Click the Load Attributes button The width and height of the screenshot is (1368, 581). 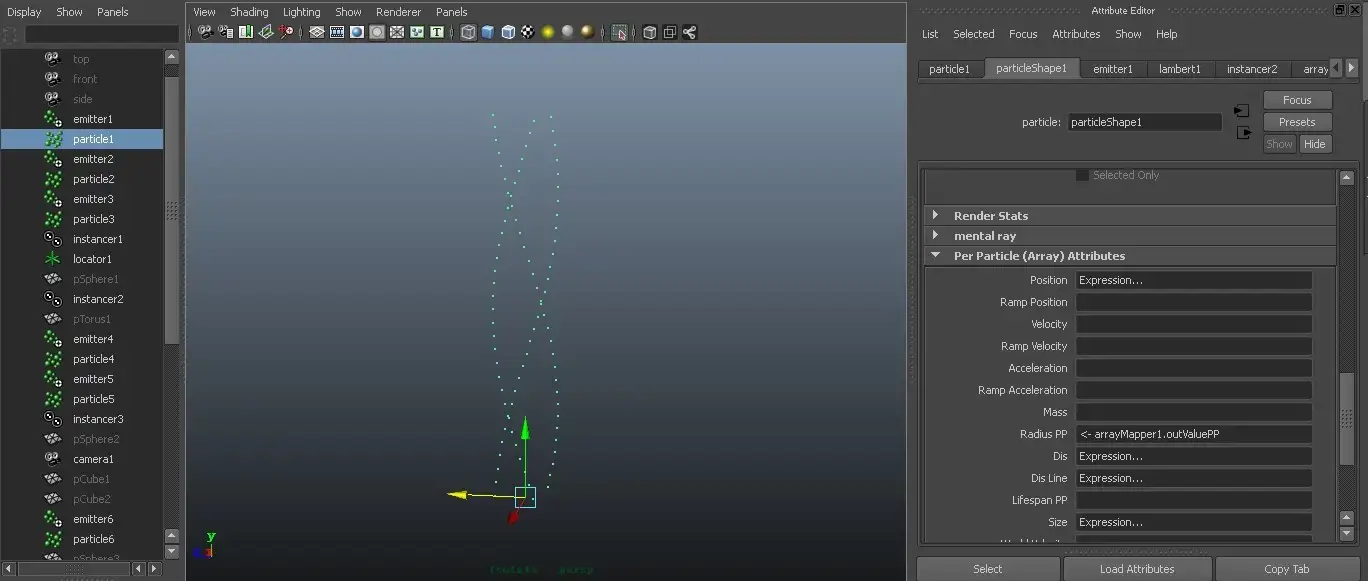coord(1137,569)
